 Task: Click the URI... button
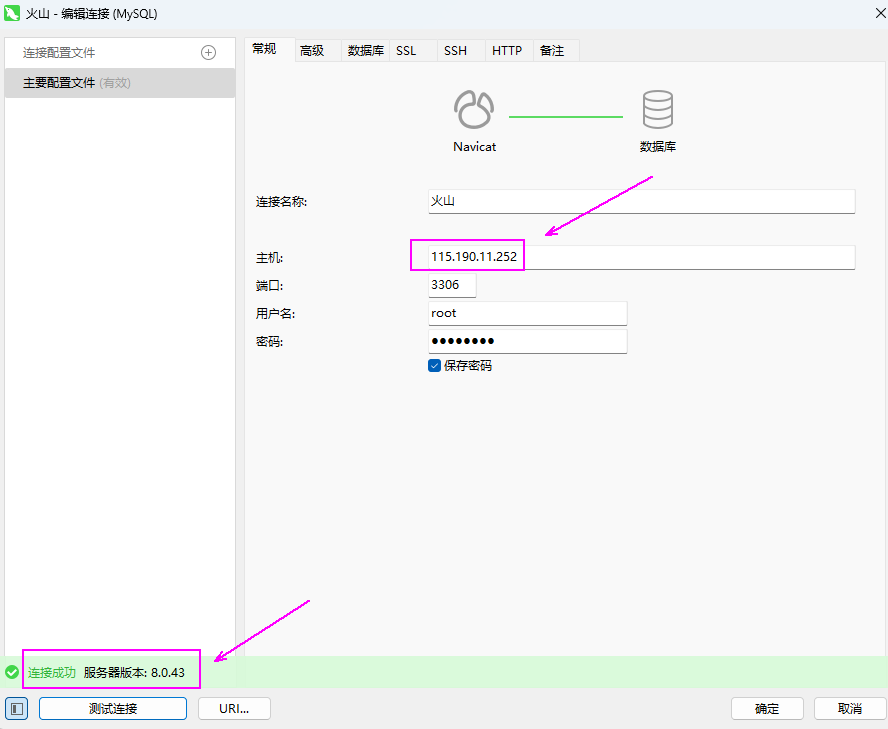(x=234, y=709)
